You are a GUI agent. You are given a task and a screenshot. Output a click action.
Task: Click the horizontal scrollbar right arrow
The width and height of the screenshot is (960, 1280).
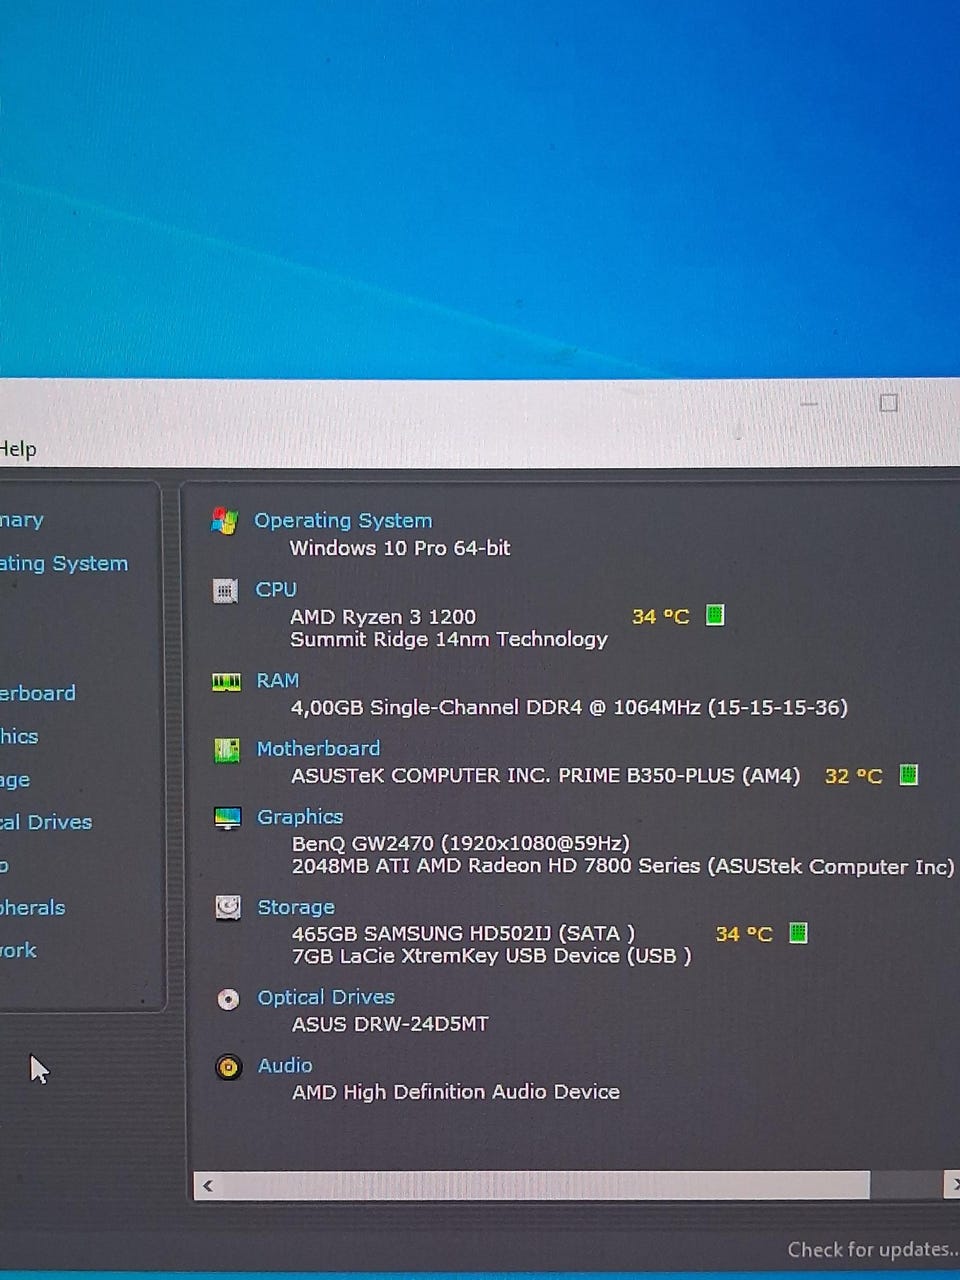[952, 1186]
